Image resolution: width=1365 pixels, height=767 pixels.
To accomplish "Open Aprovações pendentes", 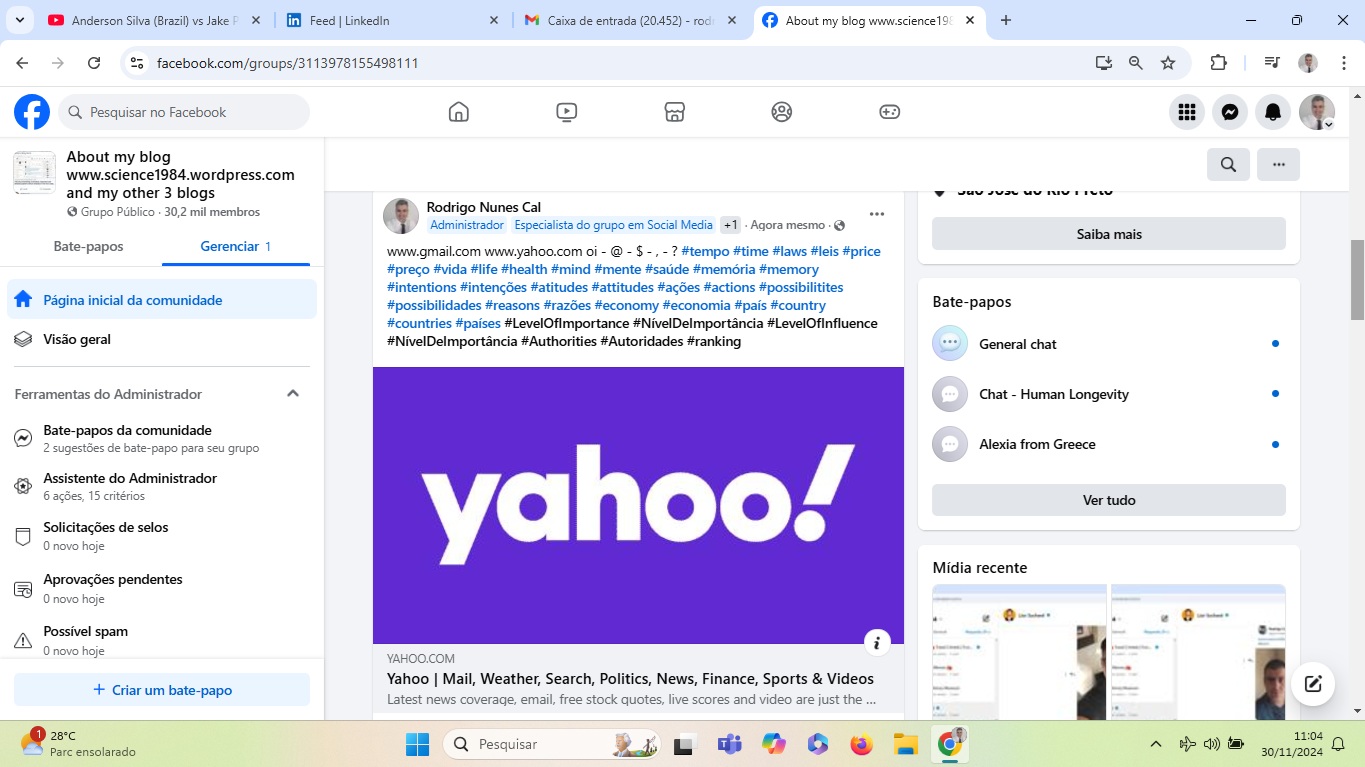I will pyautogui.click(x=162, y=588).
